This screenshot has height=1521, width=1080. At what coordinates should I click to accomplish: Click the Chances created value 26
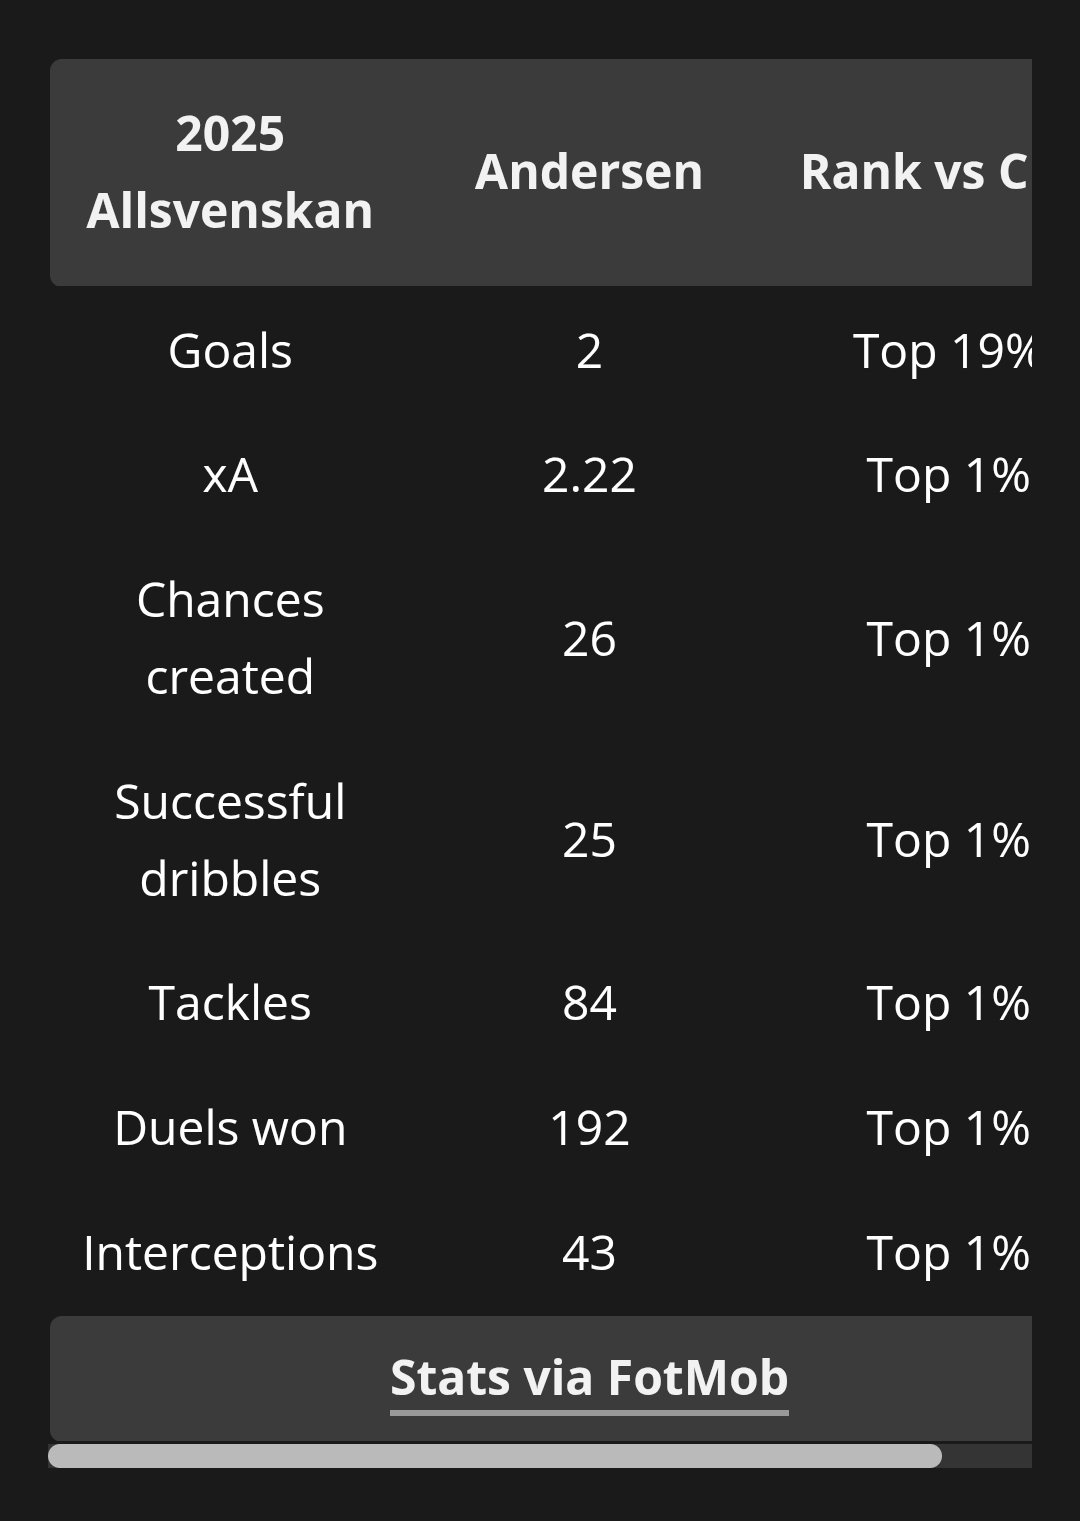point(589,639)
